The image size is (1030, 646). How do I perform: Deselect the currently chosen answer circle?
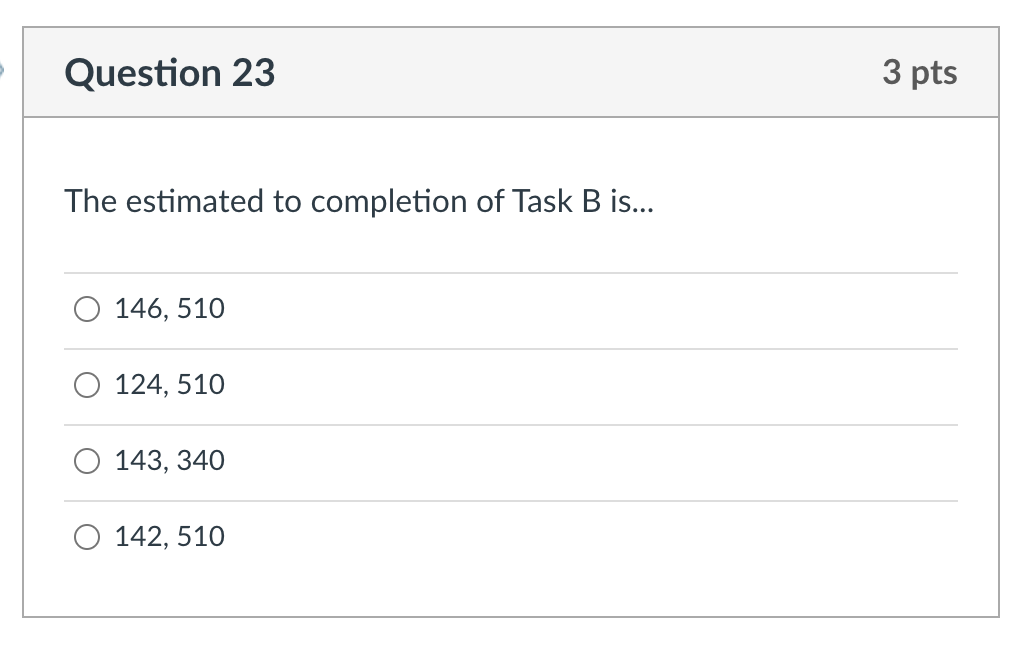coord(87,309)
